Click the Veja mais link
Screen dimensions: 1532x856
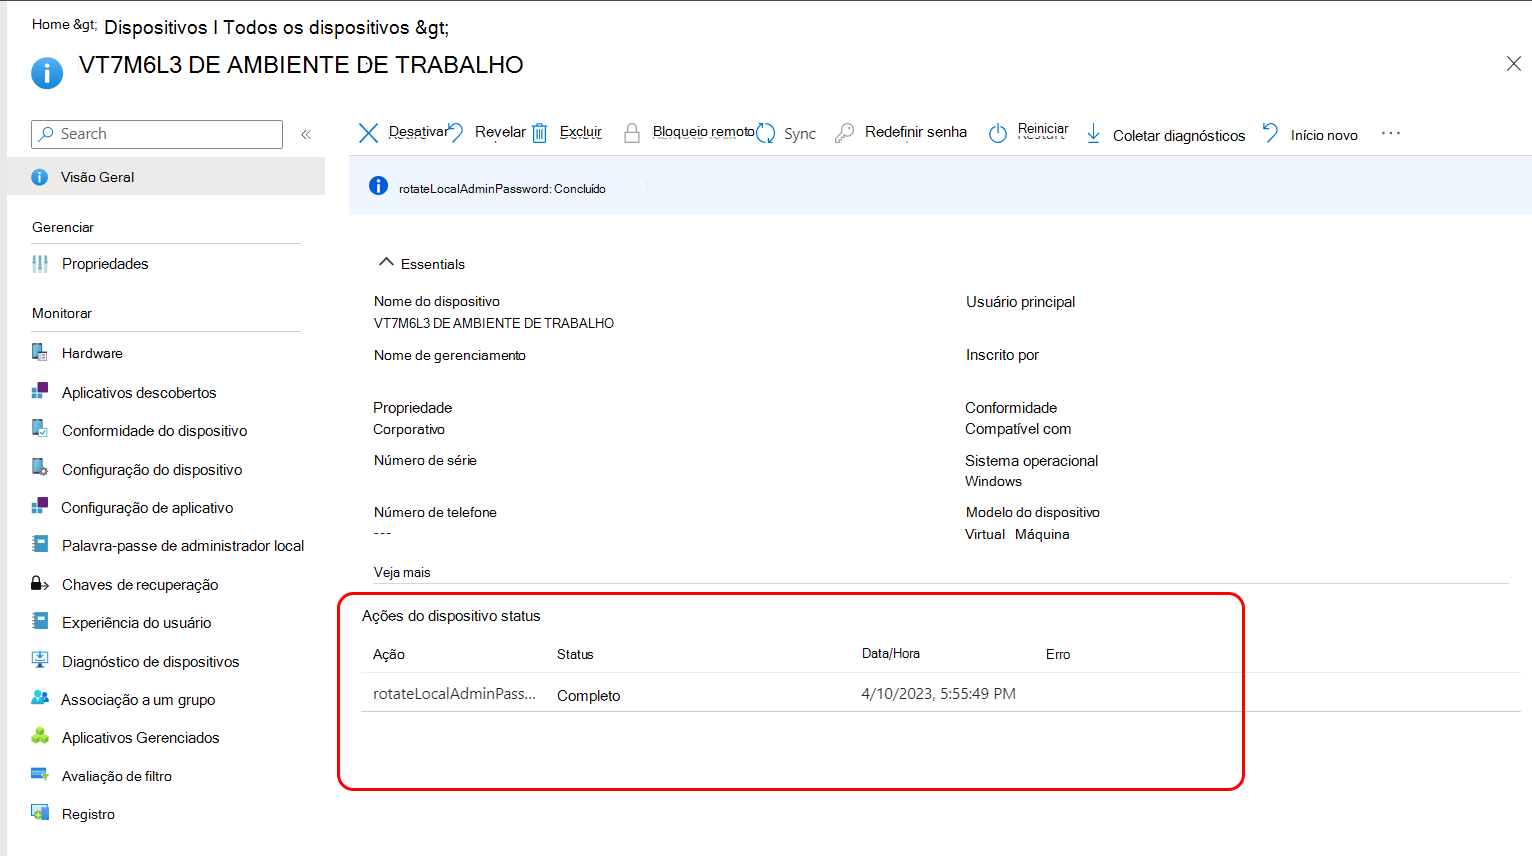(x=402, y=572)
